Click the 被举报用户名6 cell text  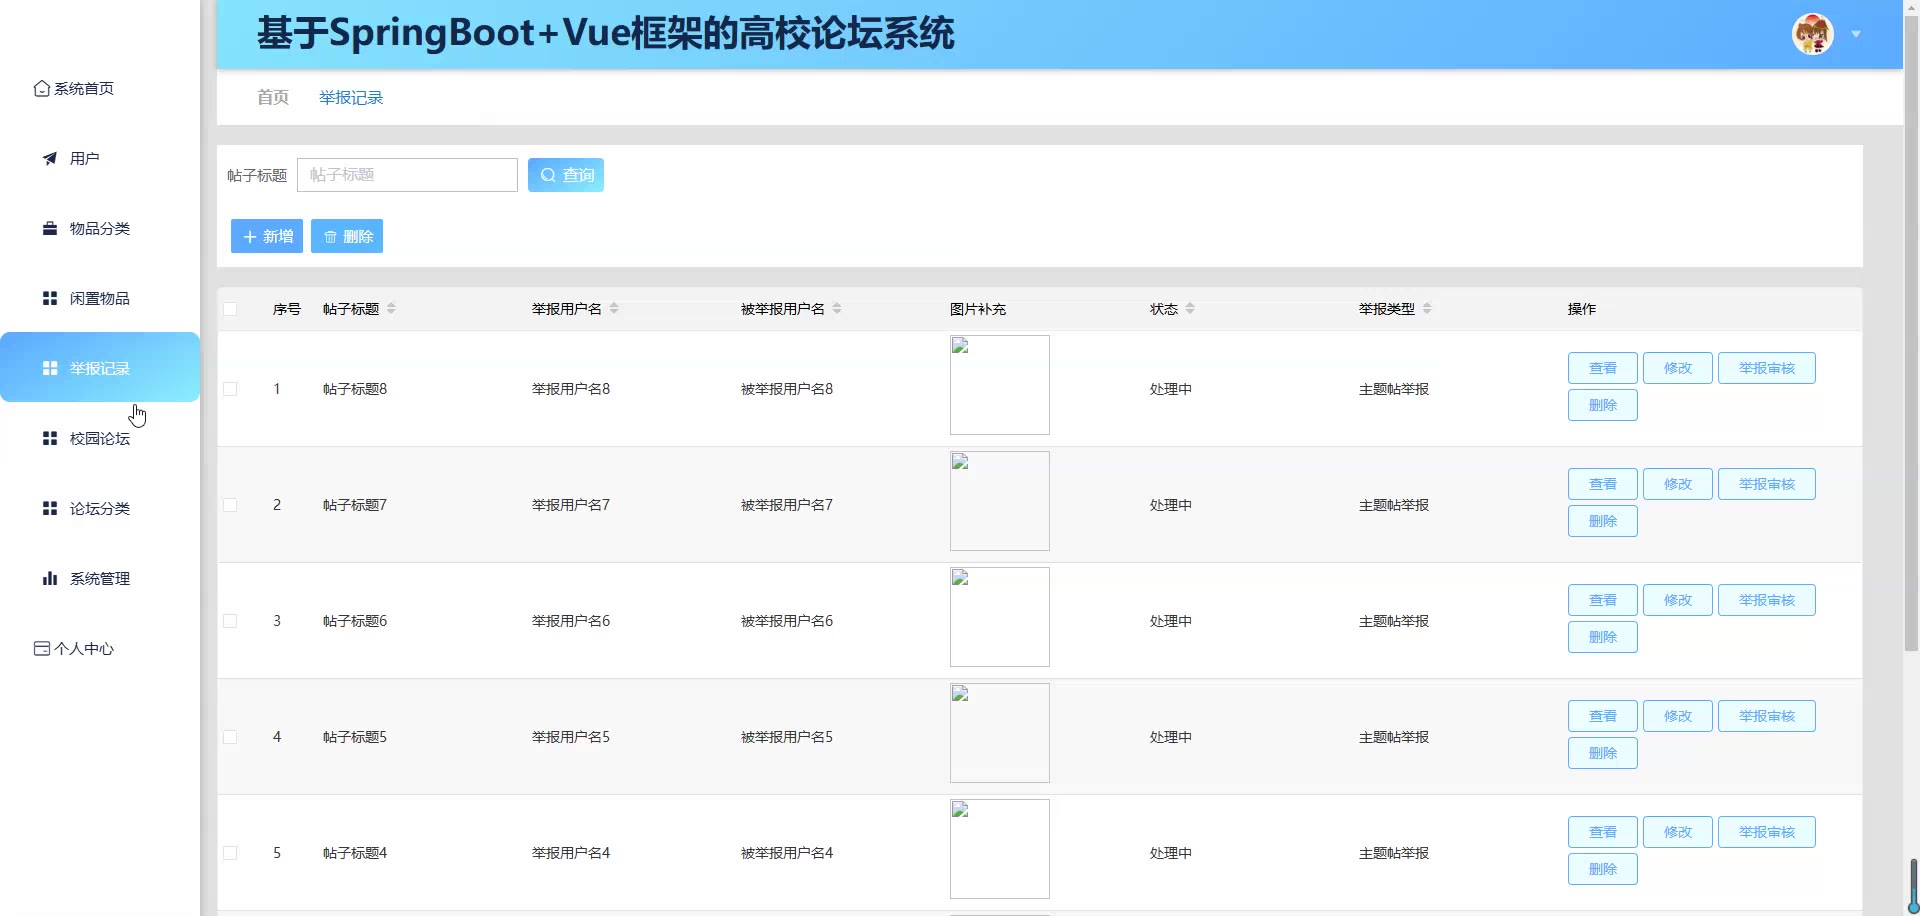pos(787,621)
